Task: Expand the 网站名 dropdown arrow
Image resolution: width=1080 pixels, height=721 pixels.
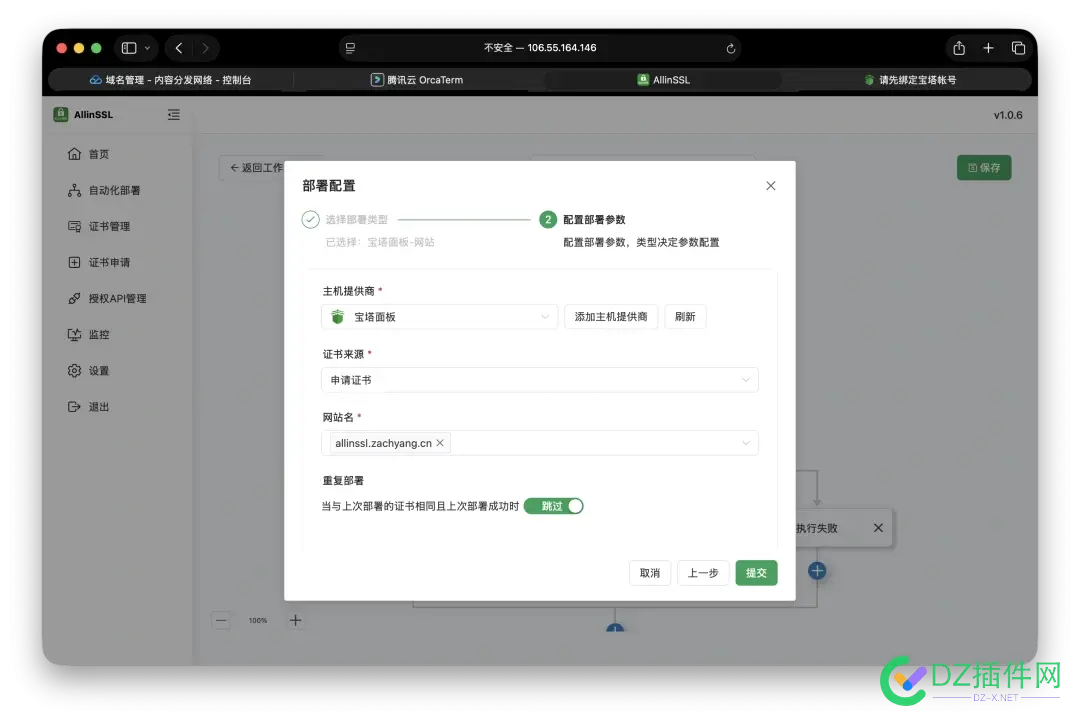Action: tap(745, 443)
